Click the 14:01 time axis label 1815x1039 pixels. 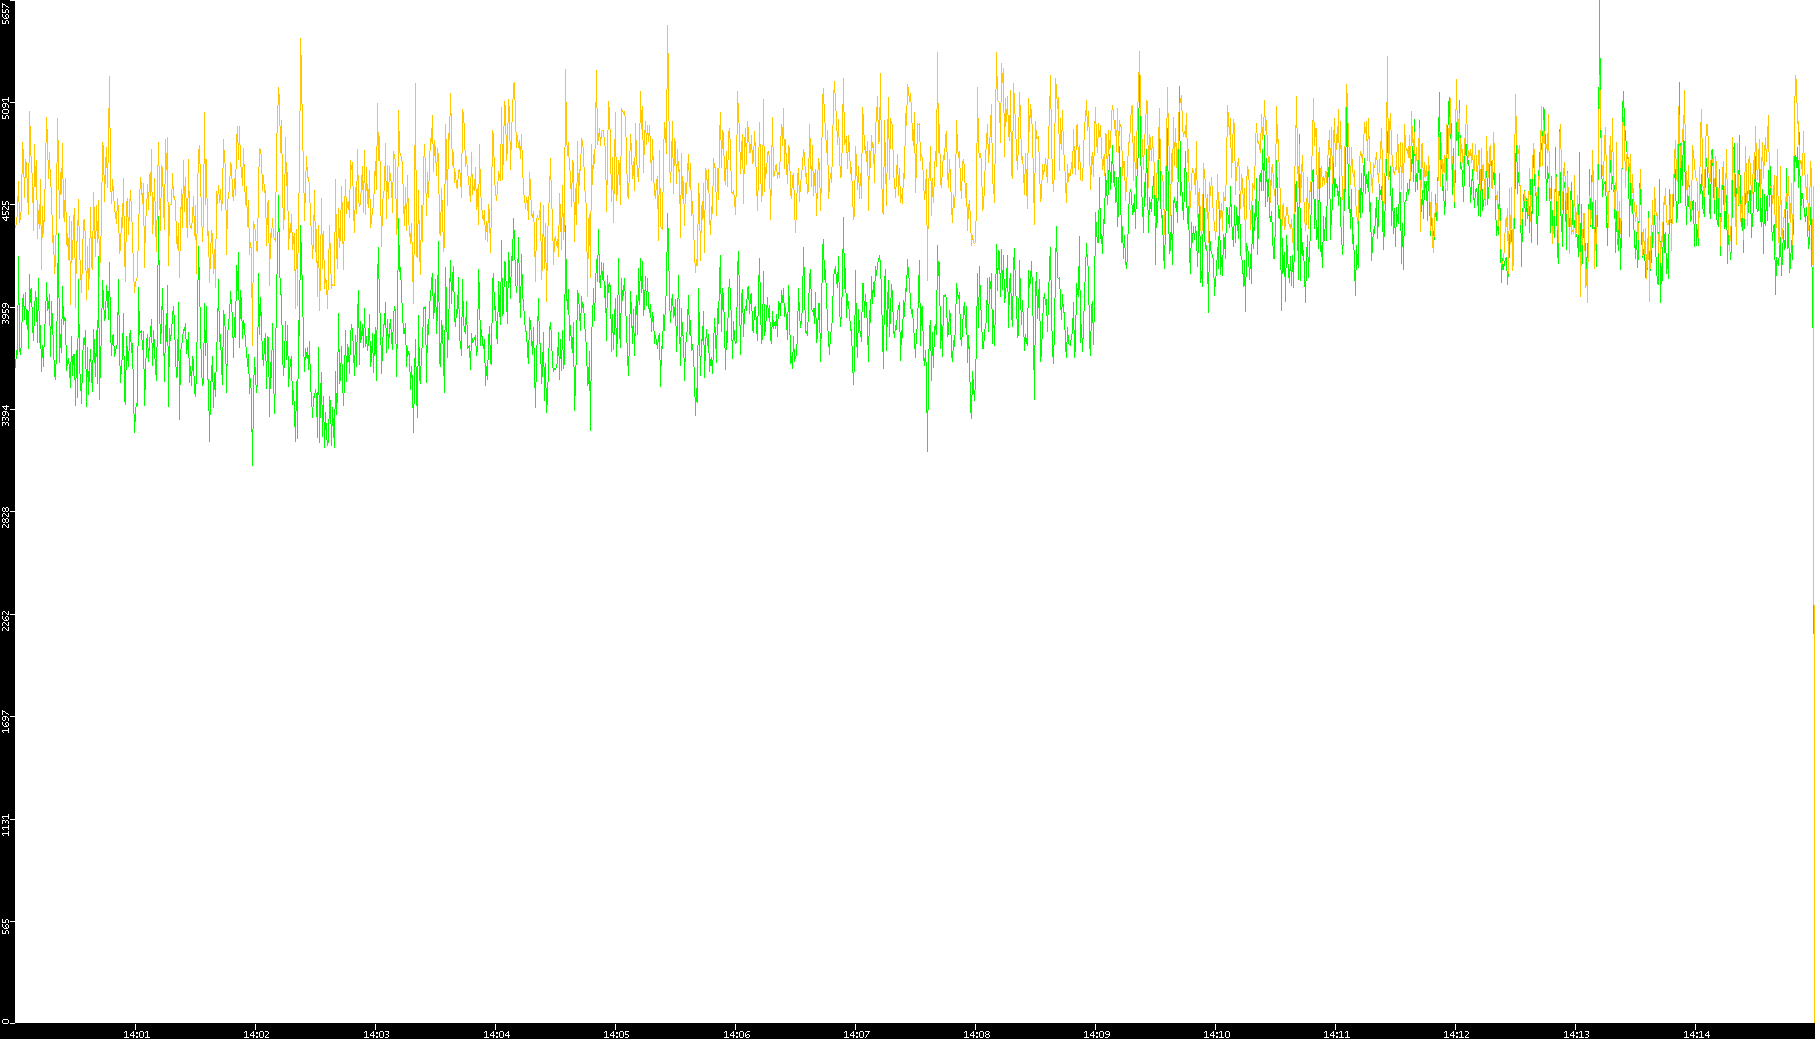[x=136, y=1033]
